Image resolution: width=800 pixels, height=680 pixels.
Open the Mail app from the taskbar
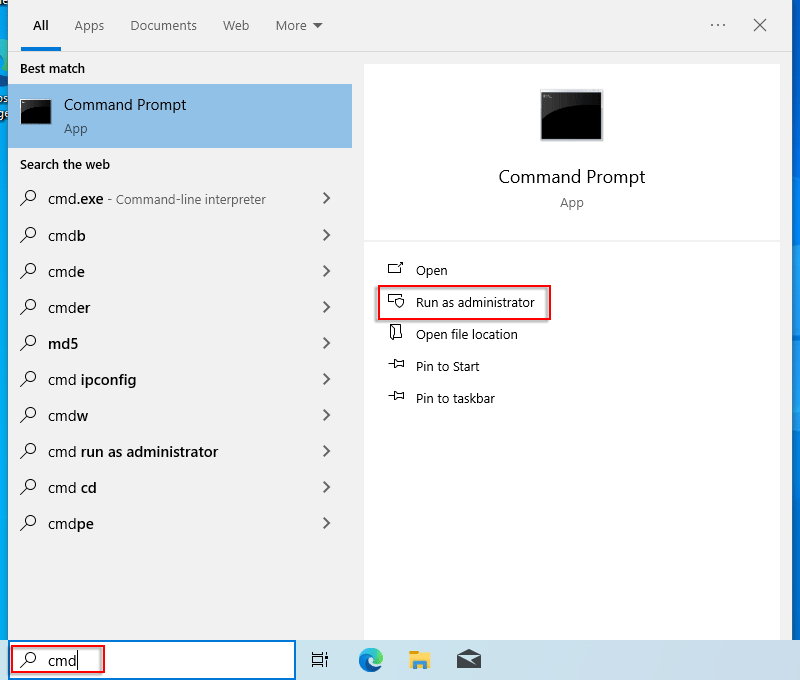click(x=469, y=659)
